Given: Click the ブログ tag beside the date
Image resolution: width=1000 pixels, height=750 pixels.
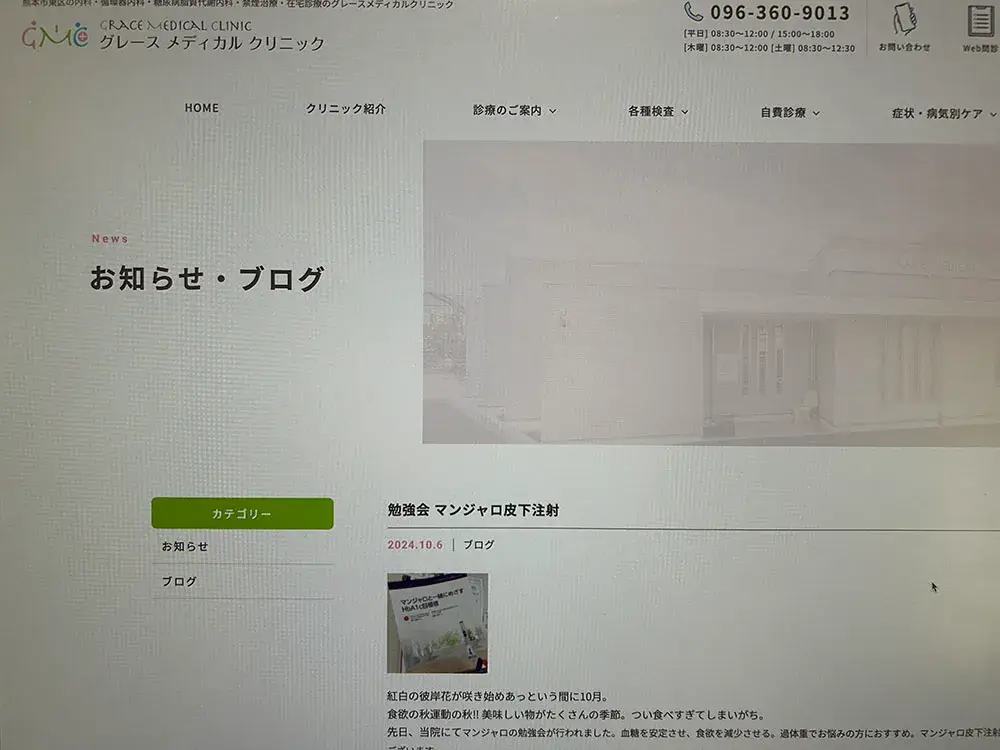Looking at the screenshot, I should [x=479, y=545].
